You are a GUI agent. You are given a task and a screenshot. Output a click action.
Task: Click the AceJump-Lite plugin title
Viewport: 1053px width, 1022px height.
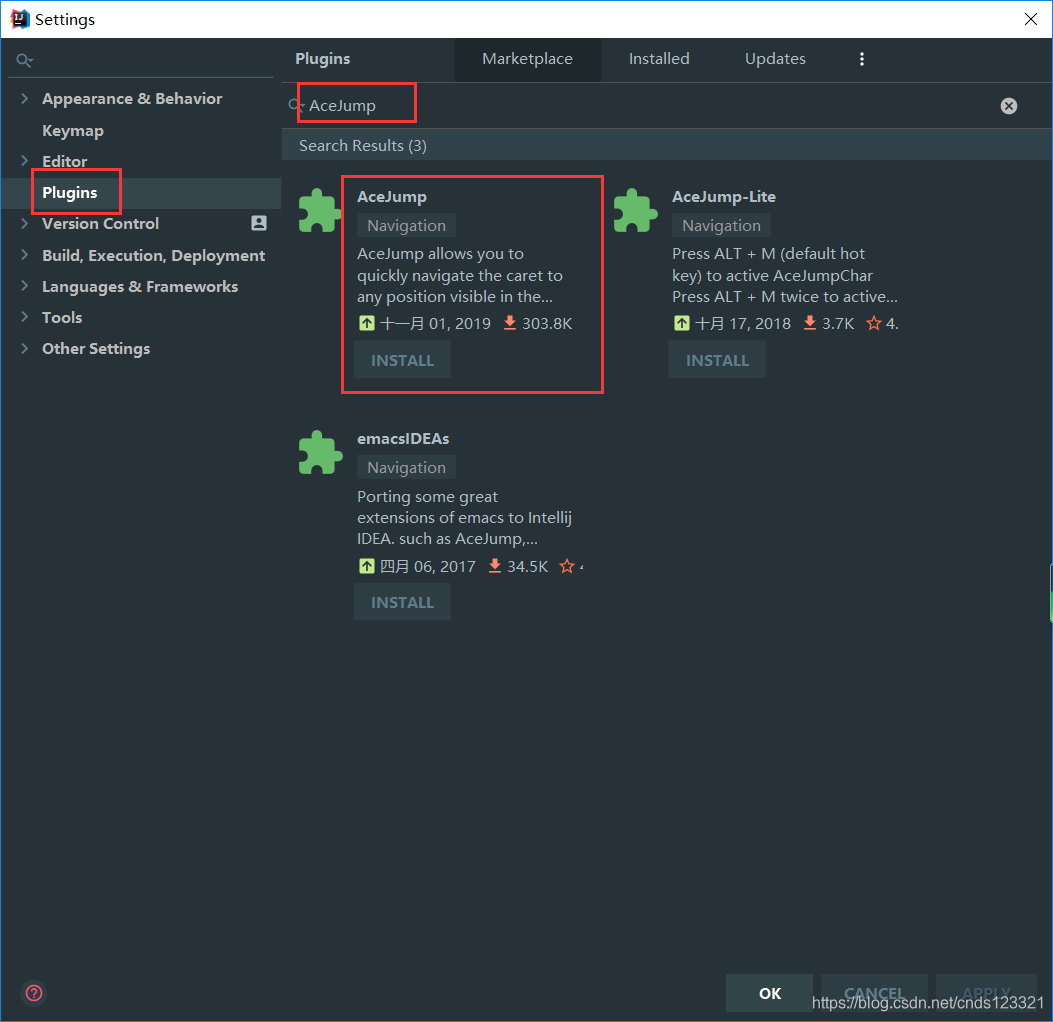pos(724,197)
